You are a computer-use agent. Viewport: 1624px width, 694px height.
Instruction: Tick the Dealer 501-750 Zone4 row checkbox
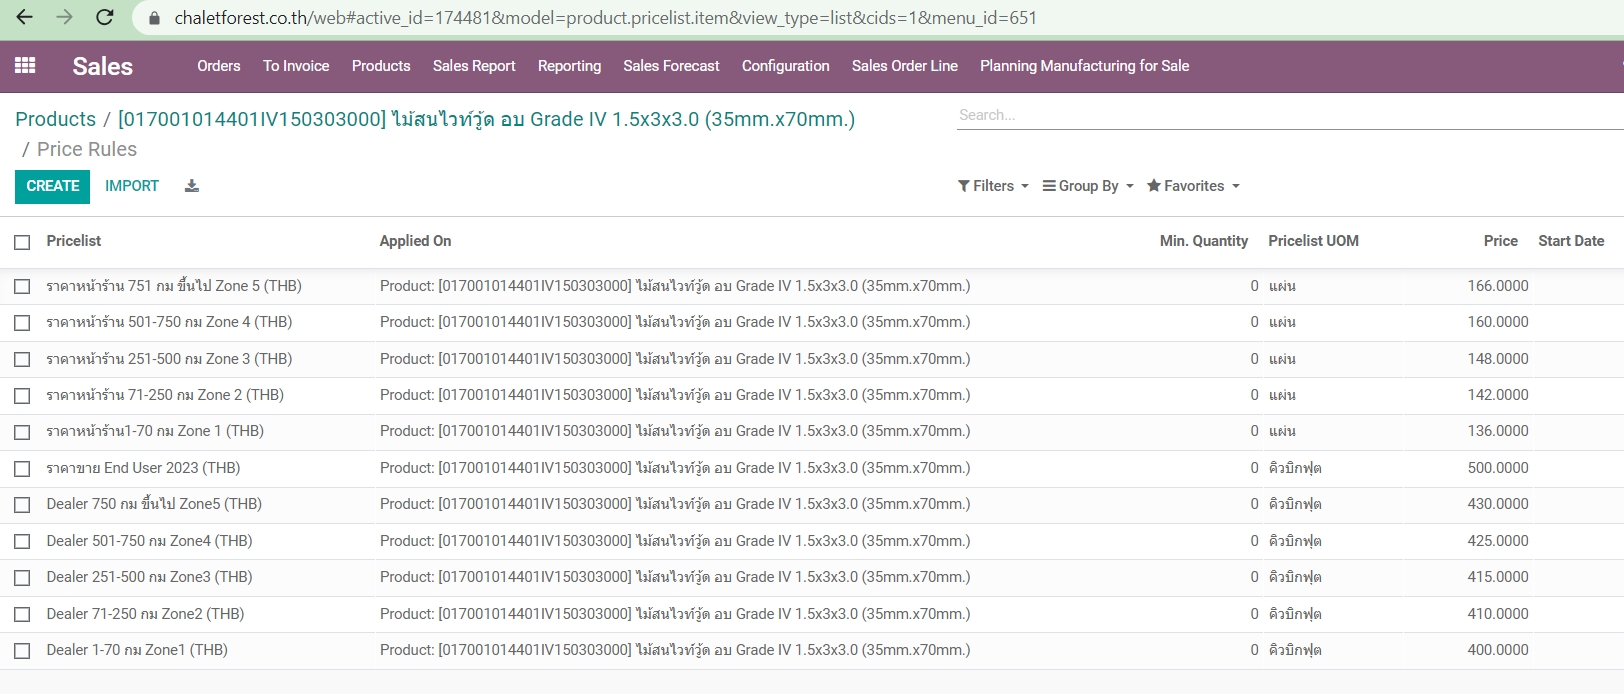pos(22,542)
